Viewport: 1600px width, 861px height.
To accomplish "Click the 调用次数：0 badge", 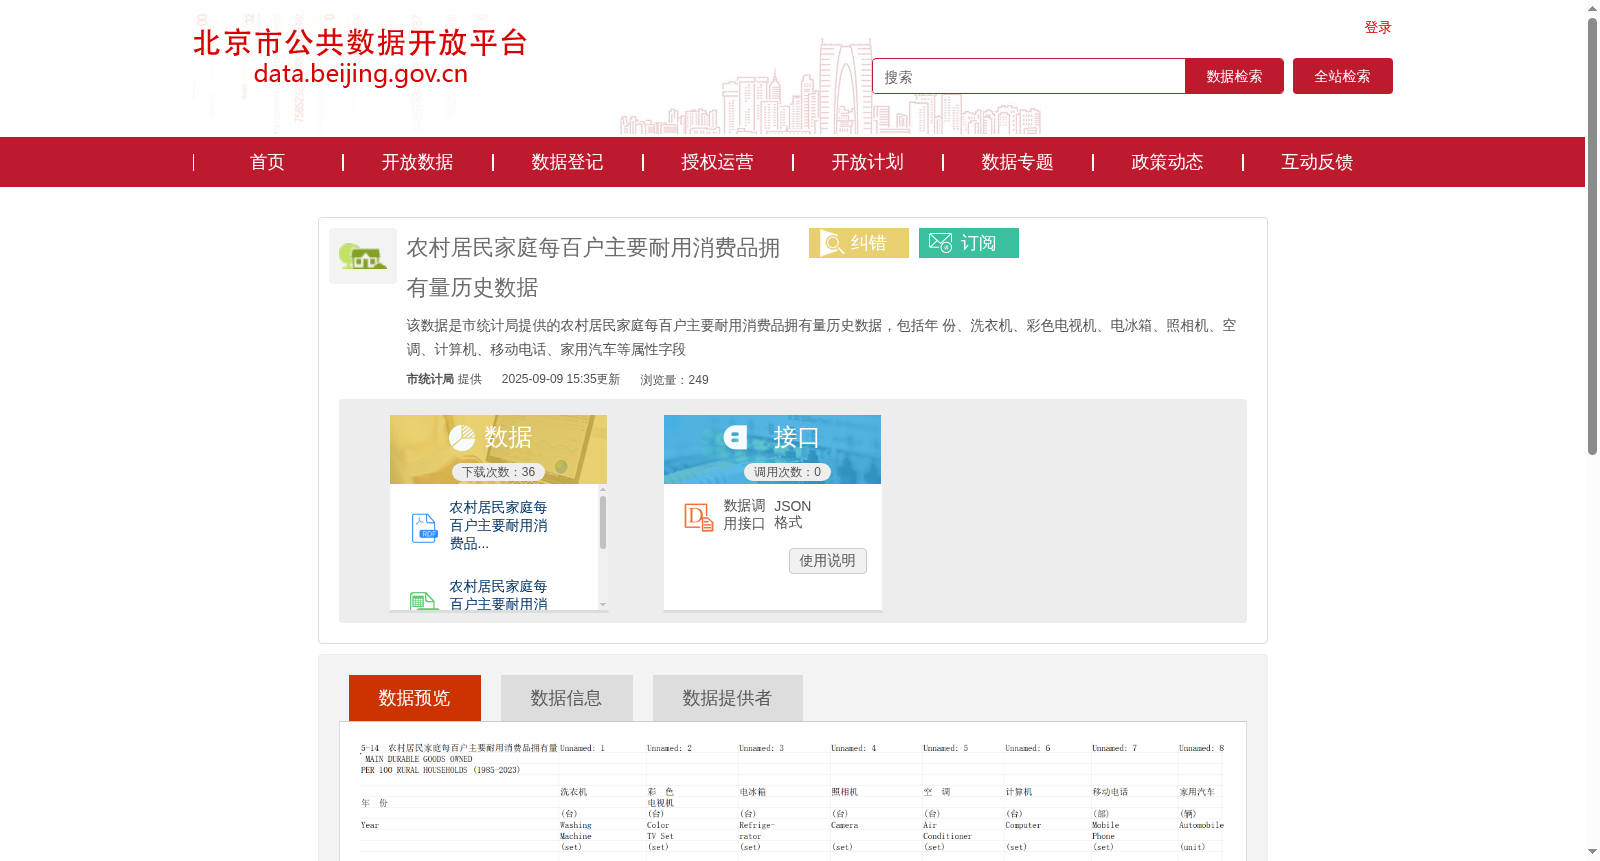I will click(787, 472).
